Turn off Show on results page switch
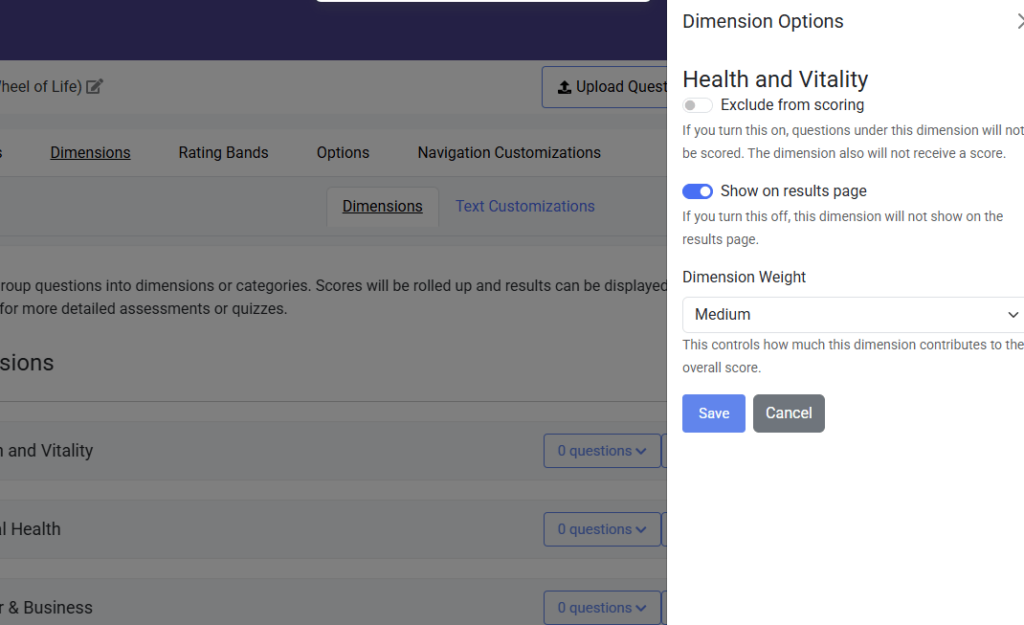This screenshot has height=625, width=1024. pyautogui.click(x=698, y=191)
